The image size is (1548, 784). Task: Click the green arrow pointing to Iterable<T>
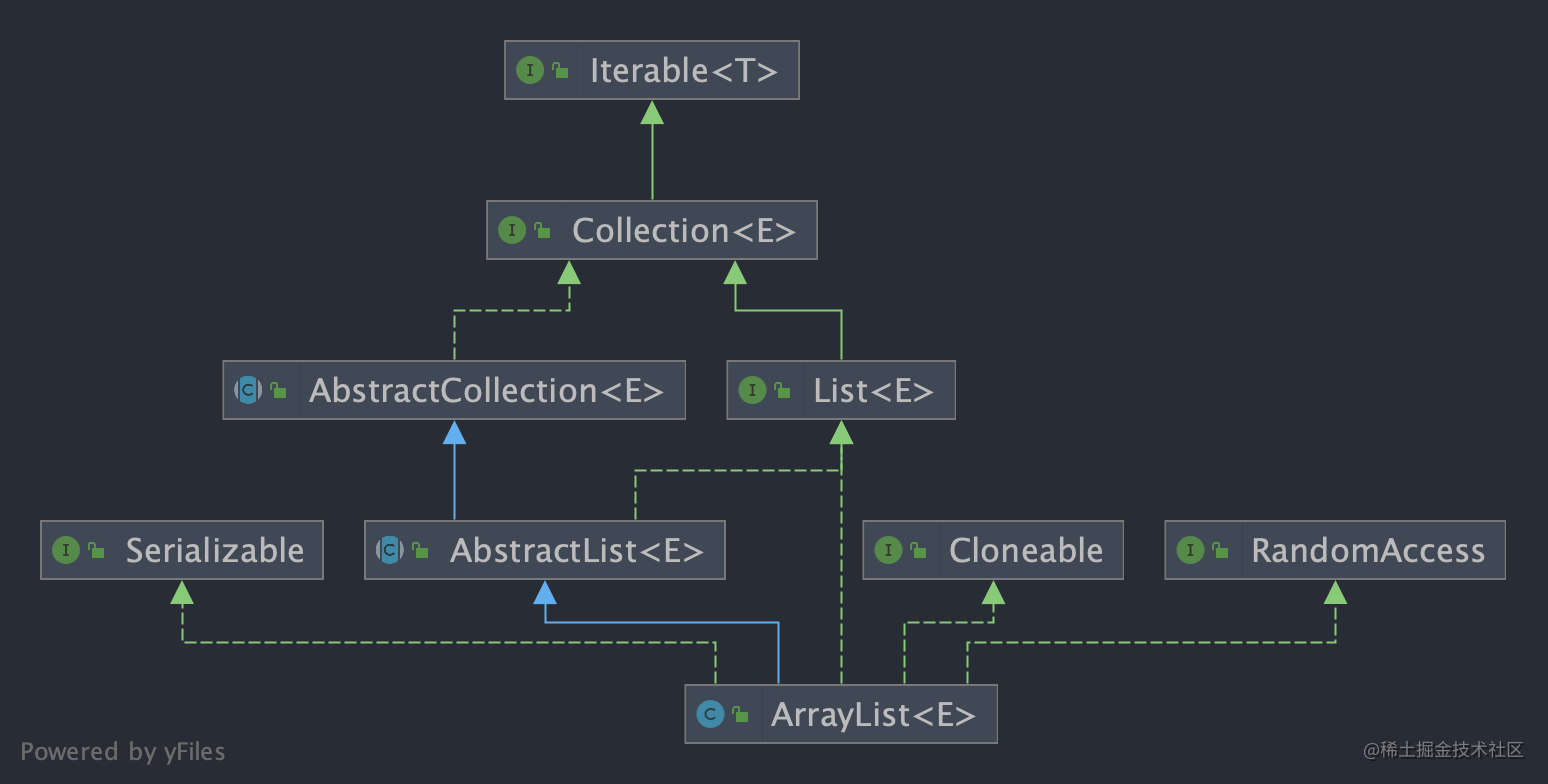652,113
